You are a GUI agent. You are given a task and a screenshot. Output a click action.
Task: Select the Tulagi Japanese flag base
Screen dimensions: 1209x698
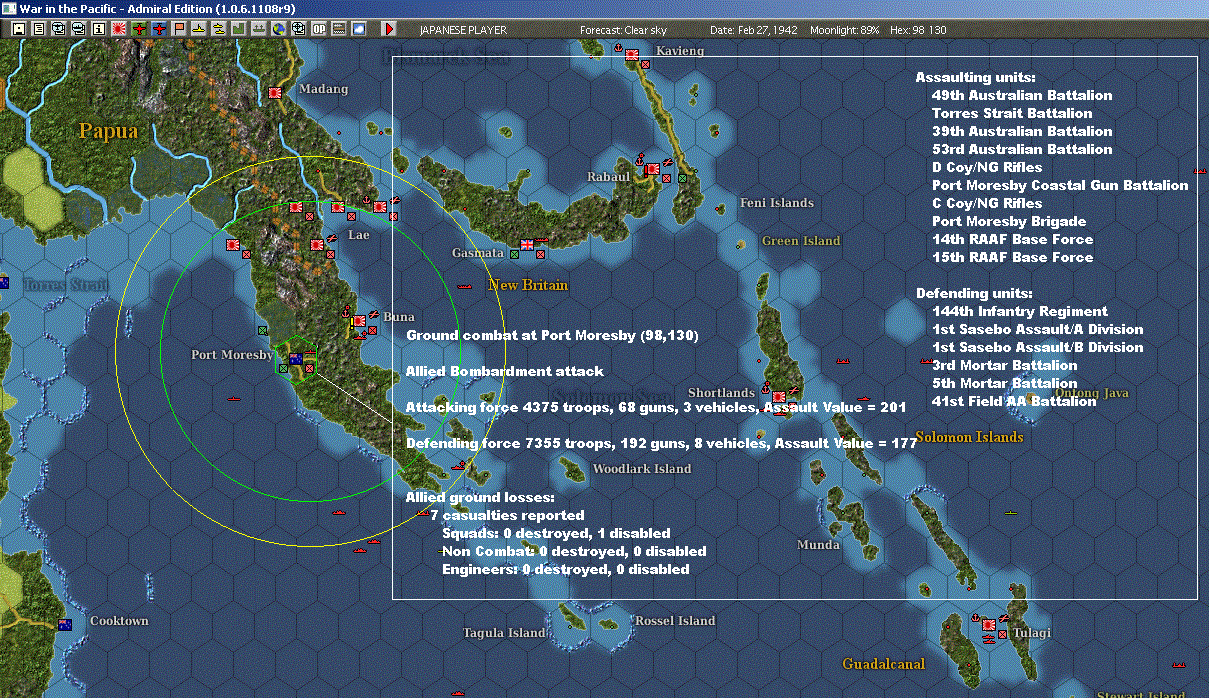point(989,624)
